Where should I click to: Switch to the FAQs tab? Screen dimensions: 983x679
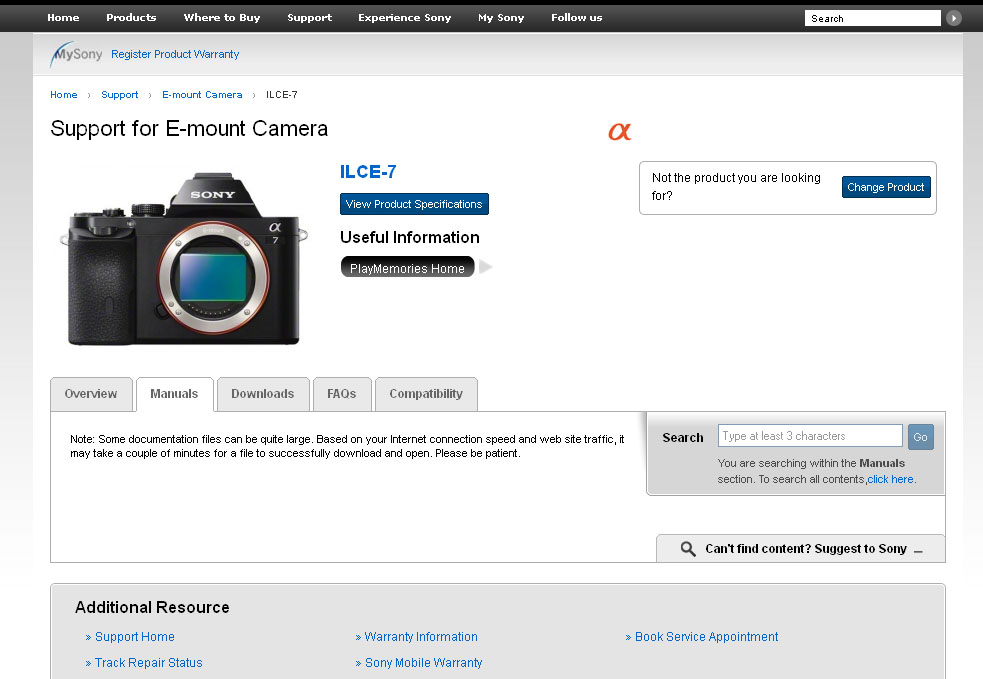tap(341, 394)
